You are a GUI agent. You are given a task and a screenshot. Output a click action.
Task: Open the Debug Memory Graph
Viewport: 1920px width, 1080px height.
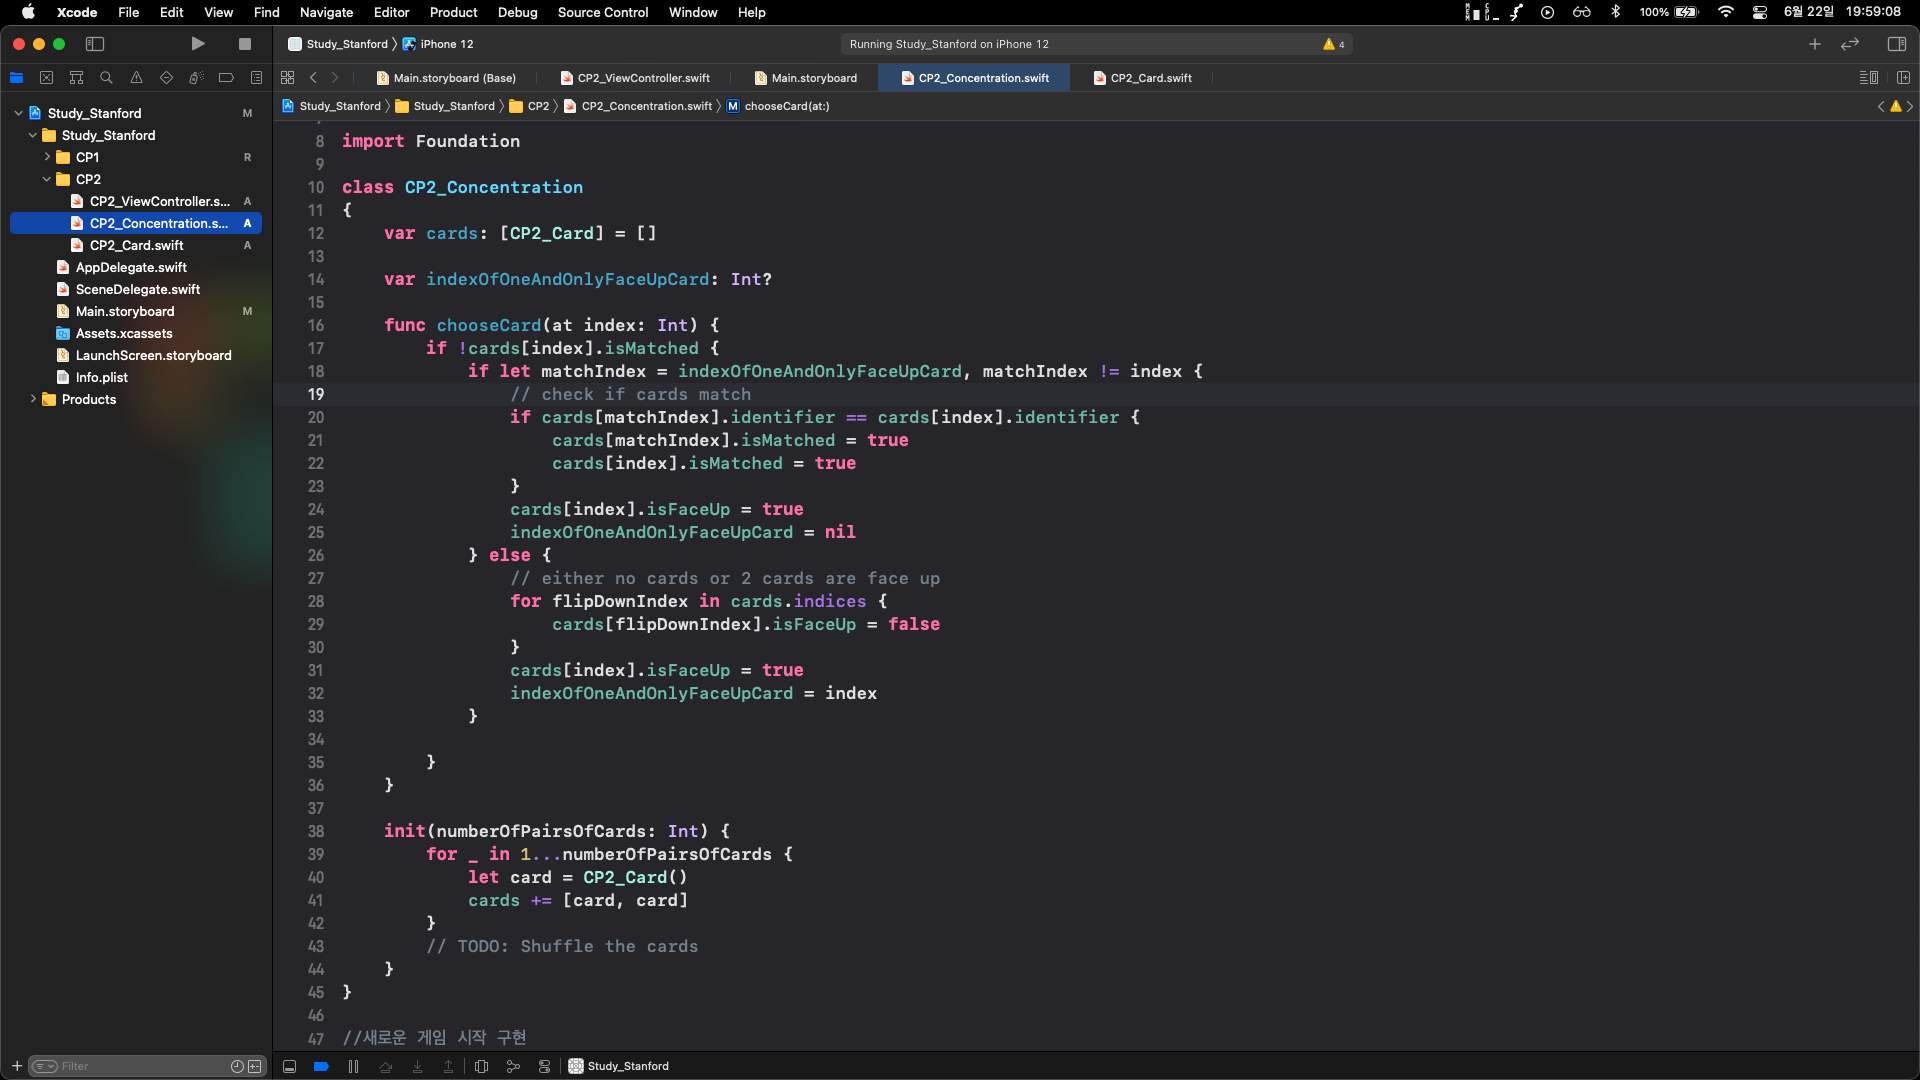(513, 1066)
